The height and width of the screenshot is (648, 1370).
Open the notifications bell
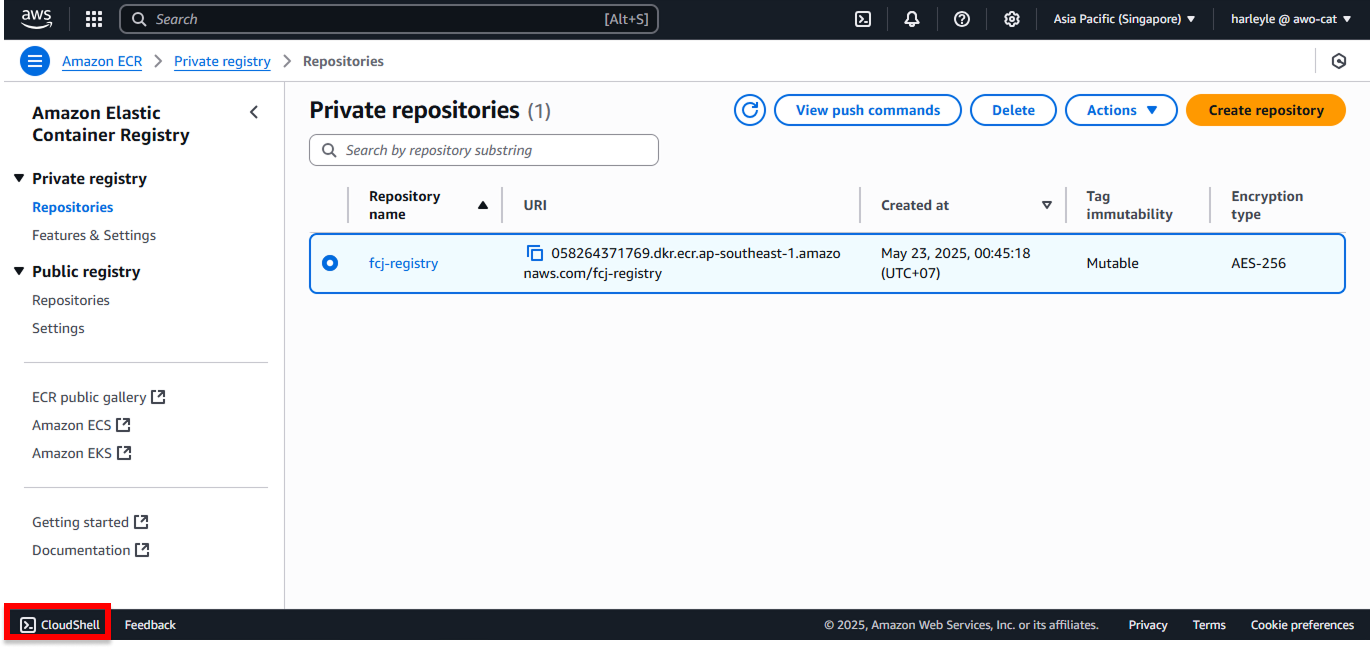[x=912, y=19]
